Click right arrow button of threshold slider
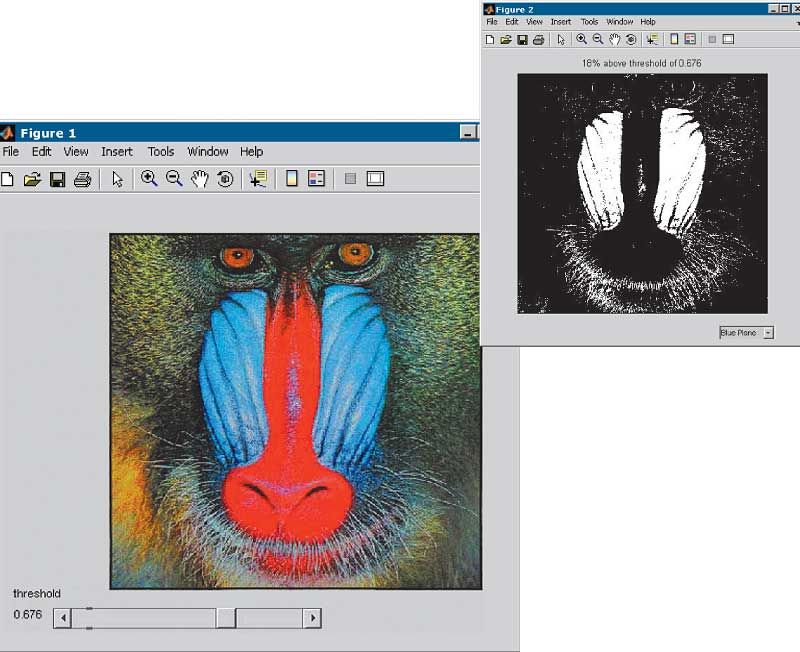This screenshot has height=652, width=800. click(x=312, y=619)
